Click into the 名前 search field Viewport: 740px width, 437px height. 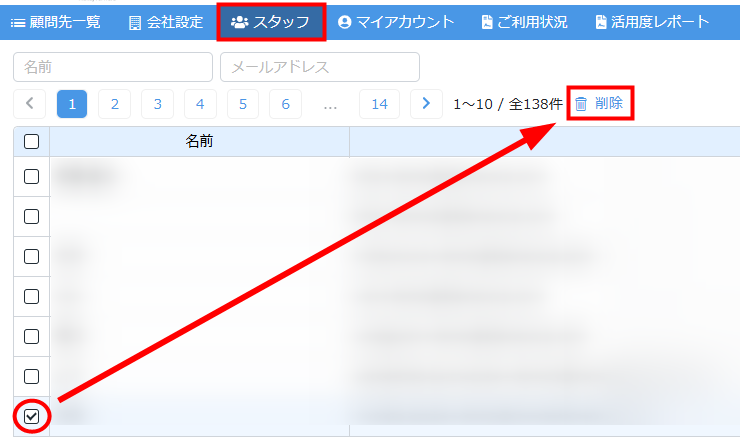click(x=113, y=67)
